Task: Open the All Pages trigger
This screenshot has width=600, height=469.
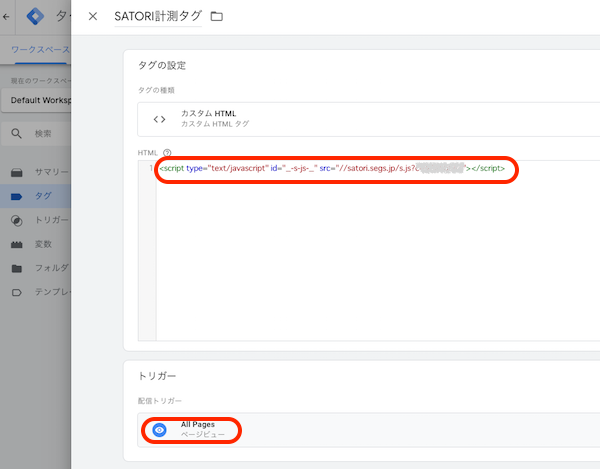Action: 368,430
